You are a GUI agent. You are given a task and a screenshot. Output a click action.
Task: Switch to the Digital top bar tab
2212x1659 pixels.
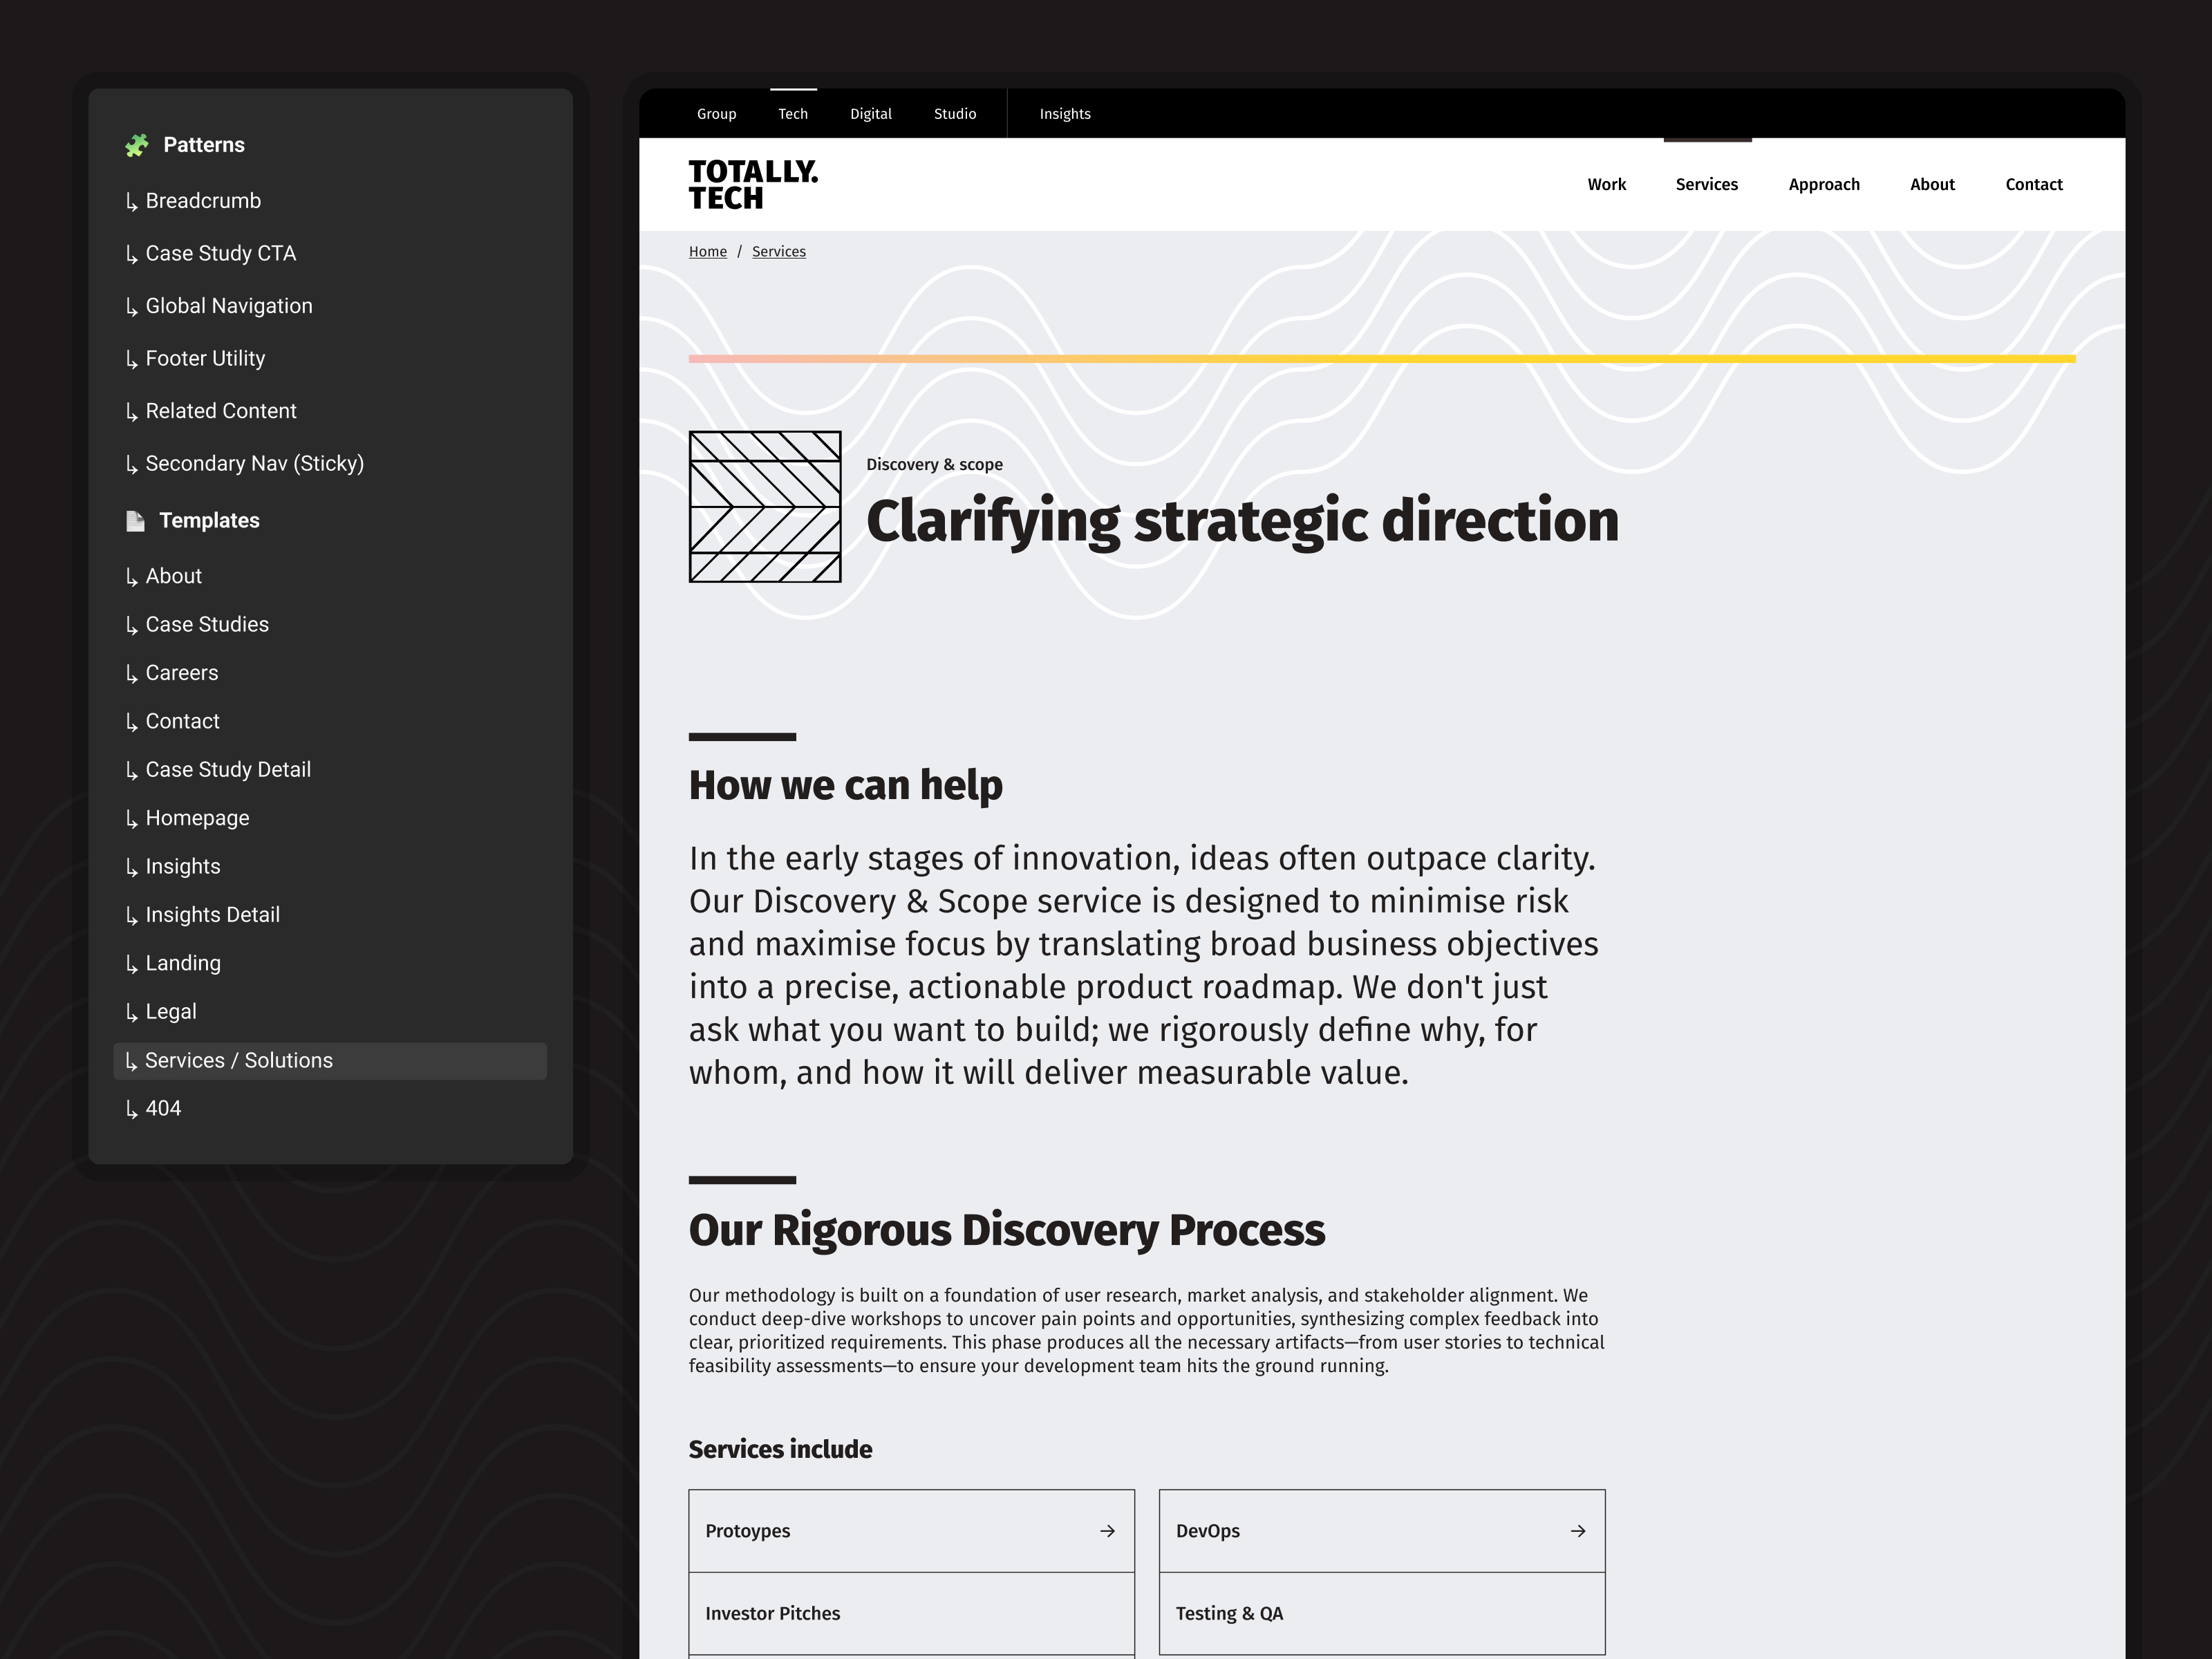tap(870, 114)
